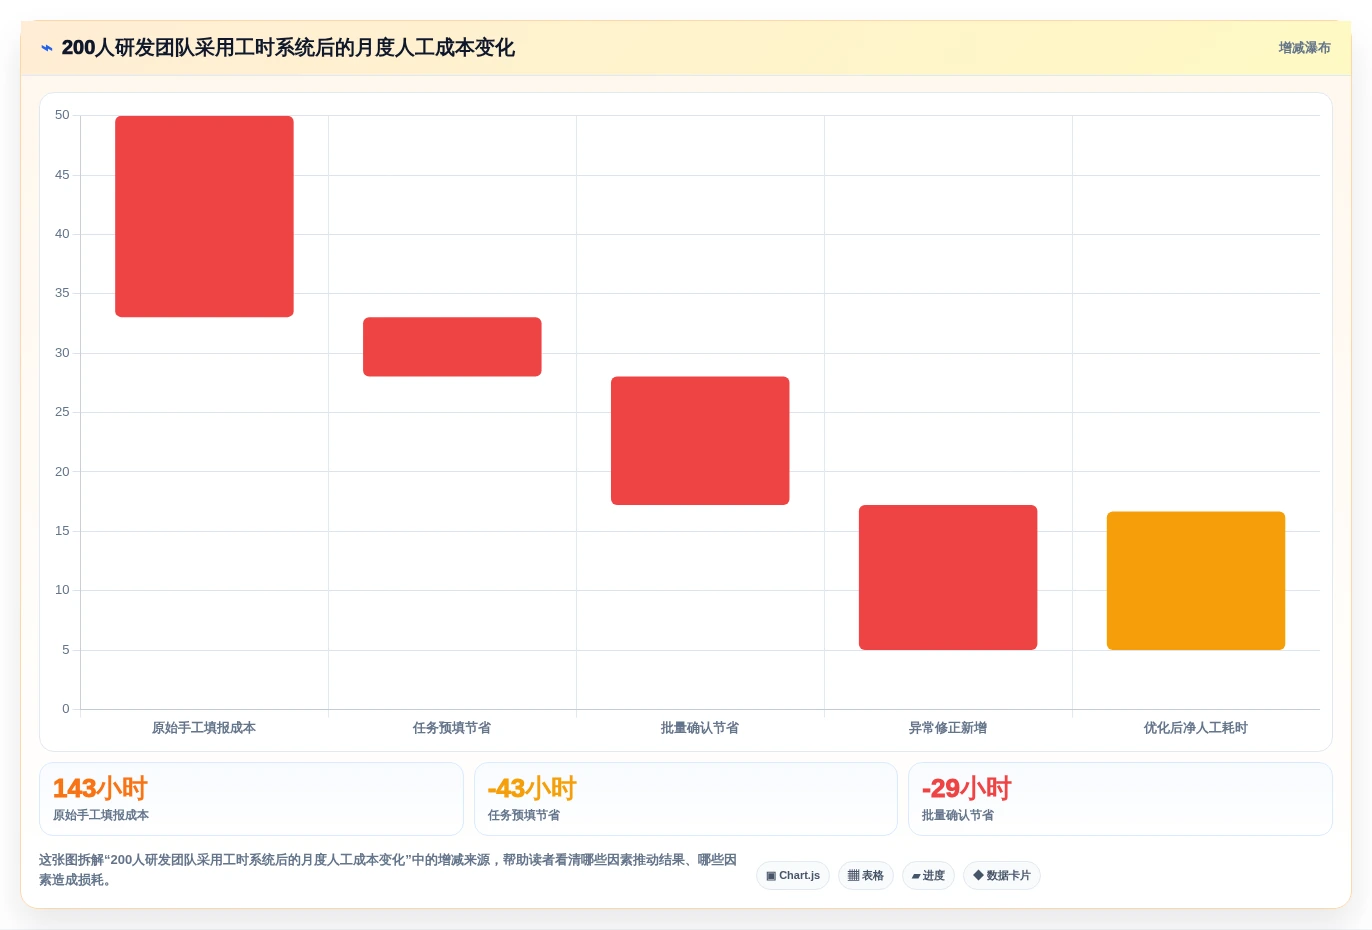This screenshot has width=1372, height=930.
Task: Click the -43小时 data card
Action: pyautogui.click(x=686, y=799)
